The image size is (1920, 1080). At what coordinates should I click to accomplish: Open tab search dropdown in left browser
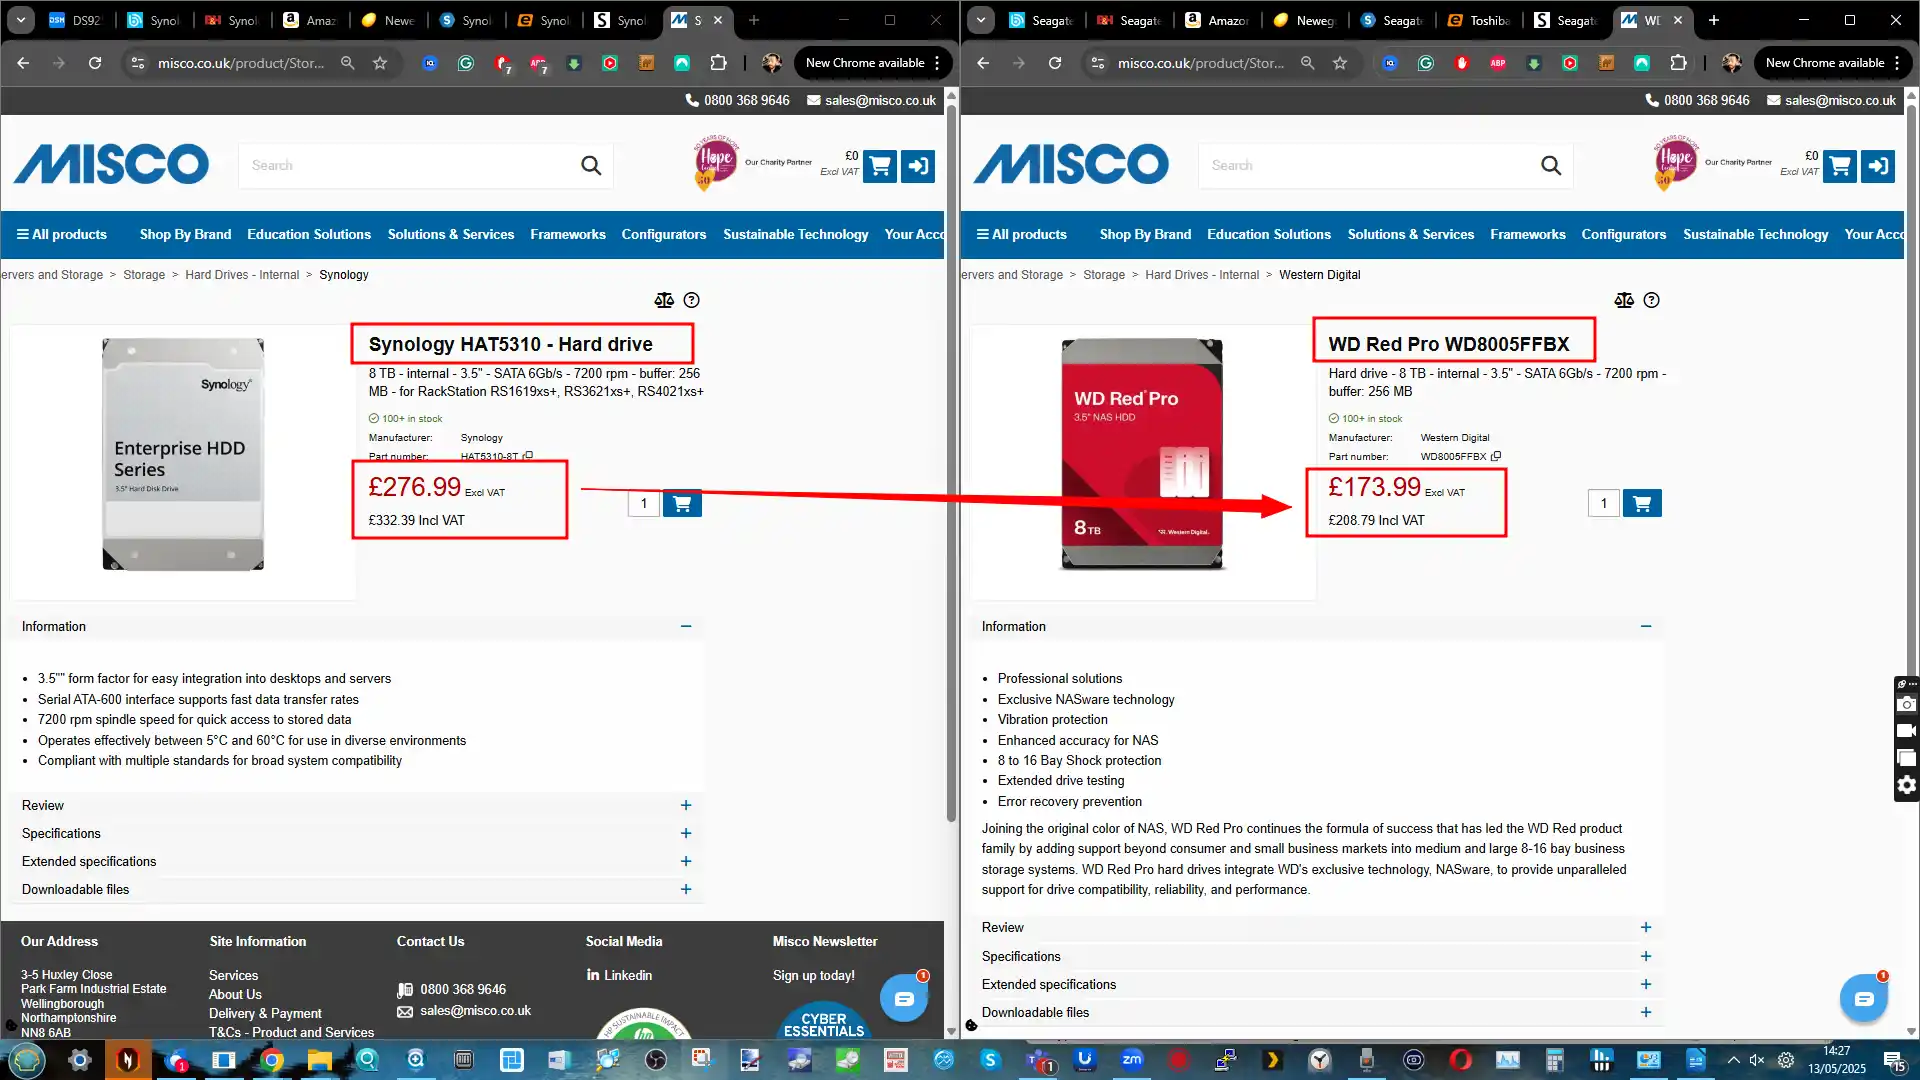coord(21,20)
